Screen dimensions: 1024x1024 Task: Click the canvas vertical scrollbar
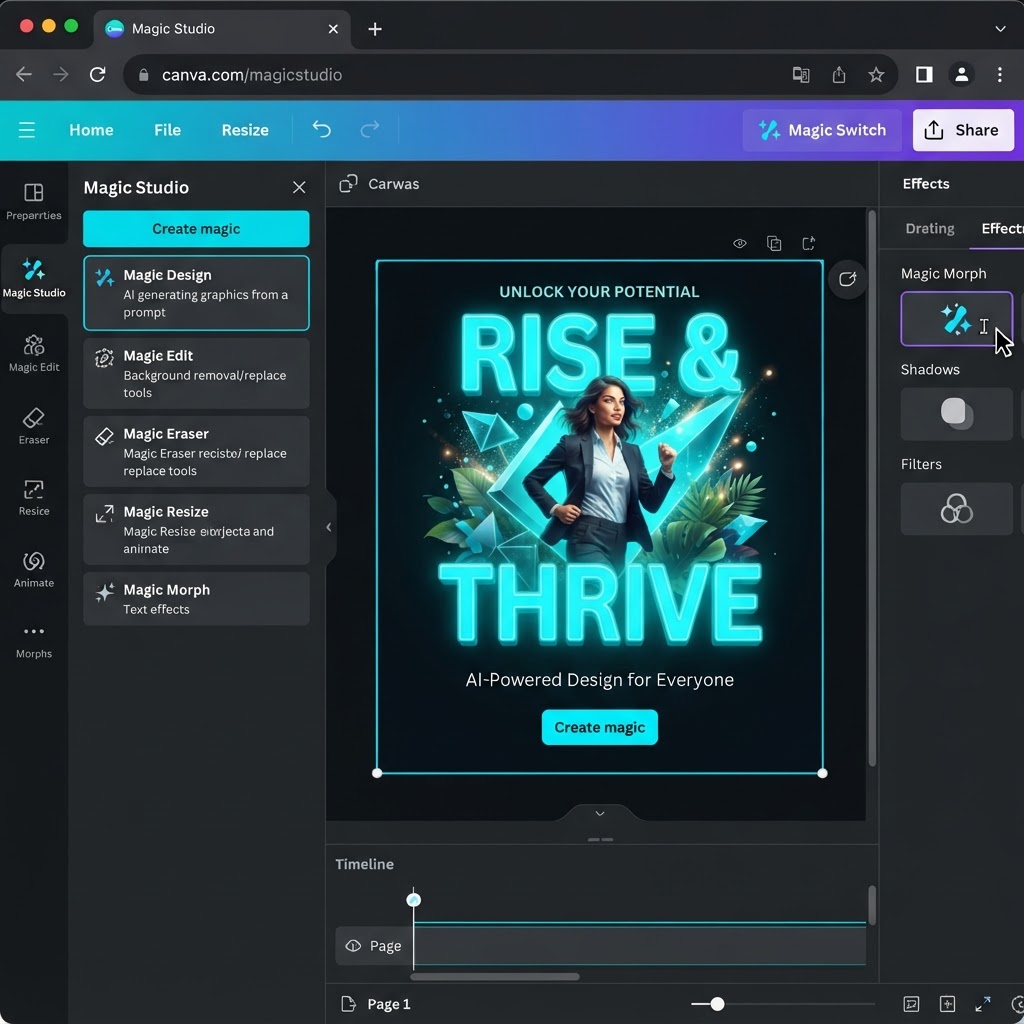pos(872,488)
